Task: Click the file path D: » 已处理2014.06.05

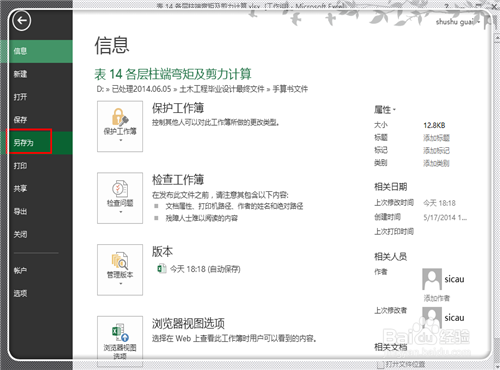Action: point(134,89)
